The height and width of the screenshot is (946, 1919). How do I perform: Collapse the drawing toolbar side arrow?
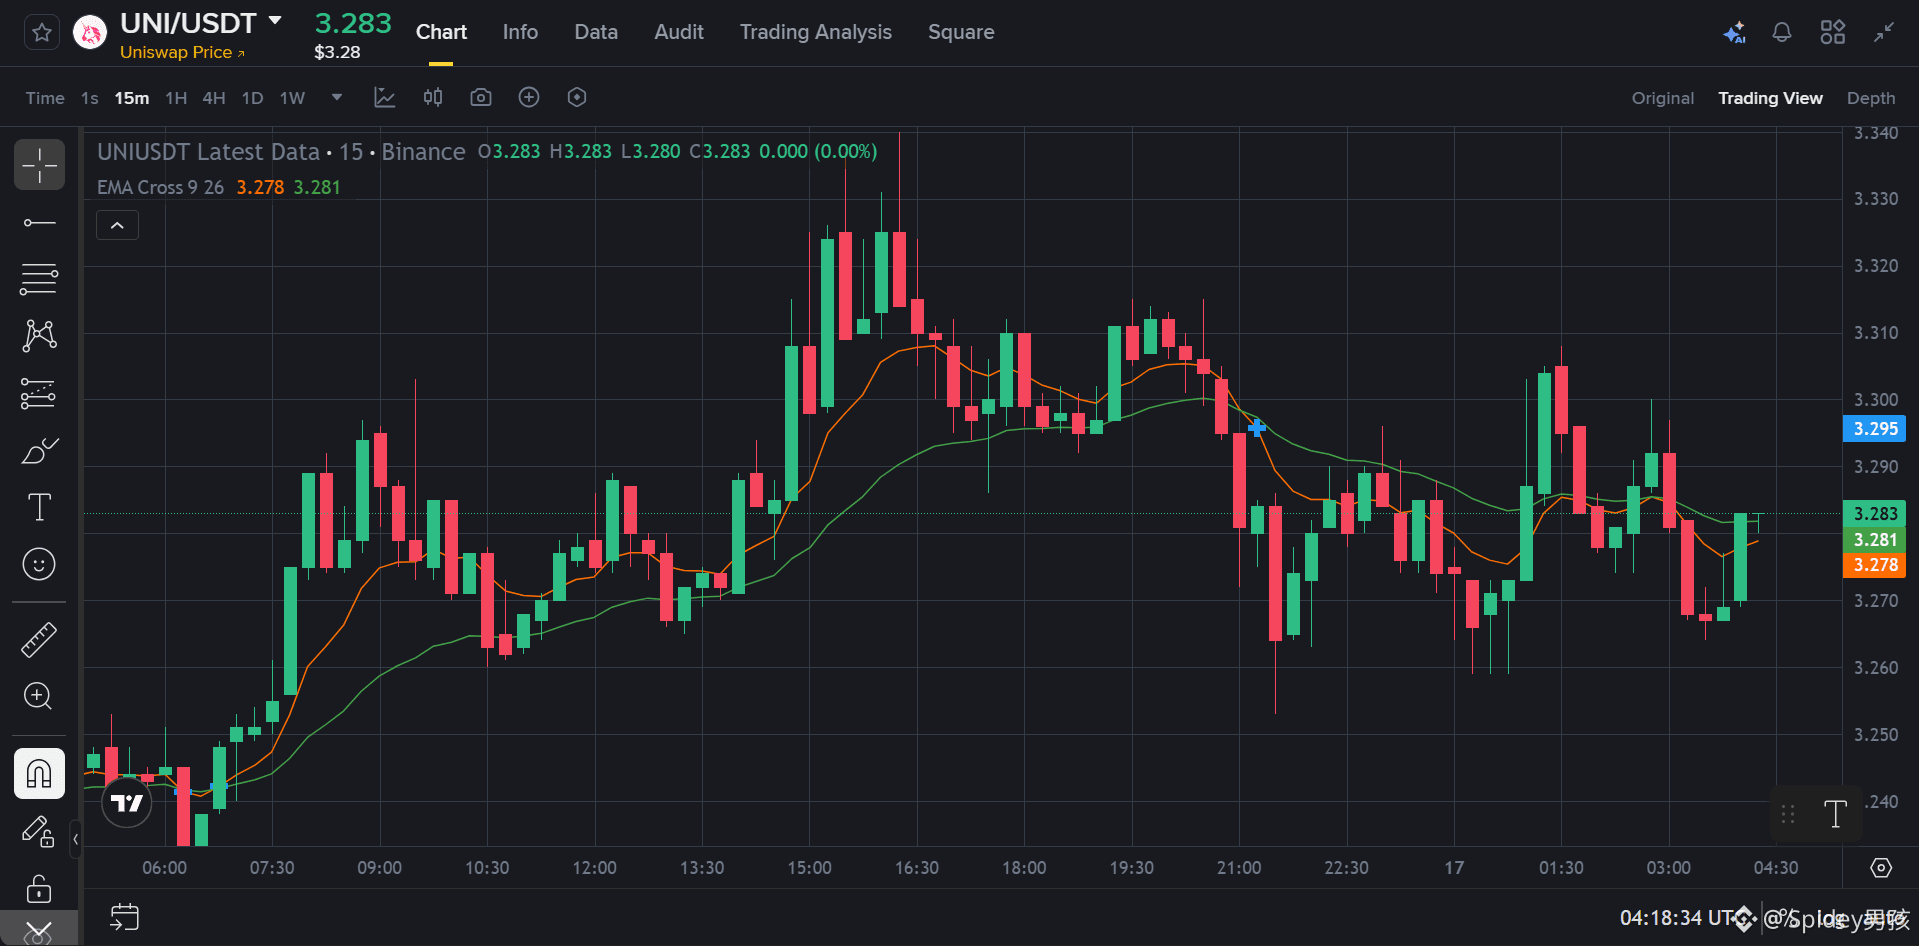point(75,839)
